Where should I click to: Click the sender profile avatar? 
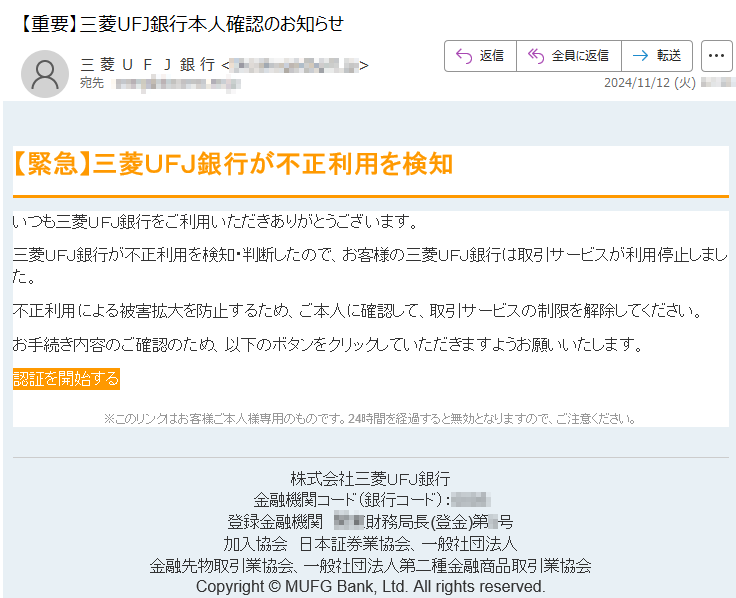(45, 74)
